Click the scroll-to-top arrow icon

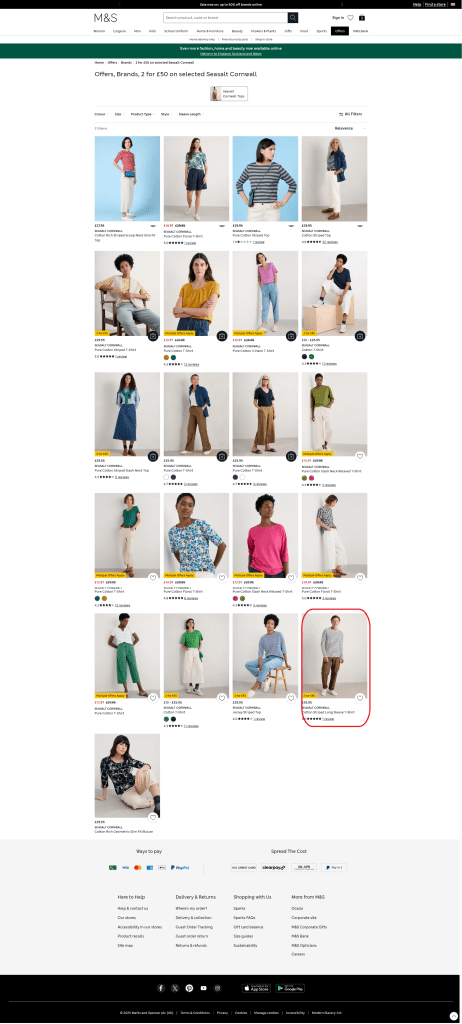tap(454, 1016)
